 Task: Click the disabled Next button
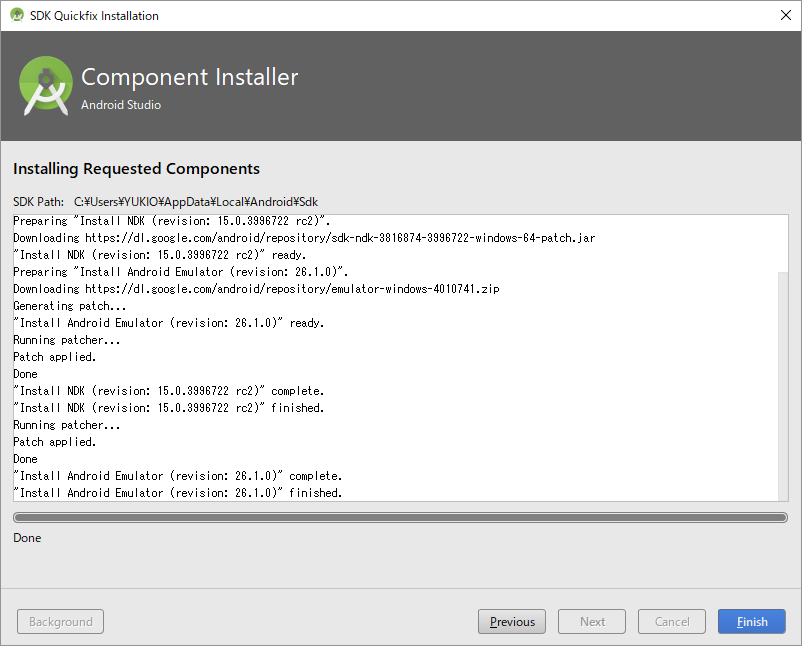[592, 621]
